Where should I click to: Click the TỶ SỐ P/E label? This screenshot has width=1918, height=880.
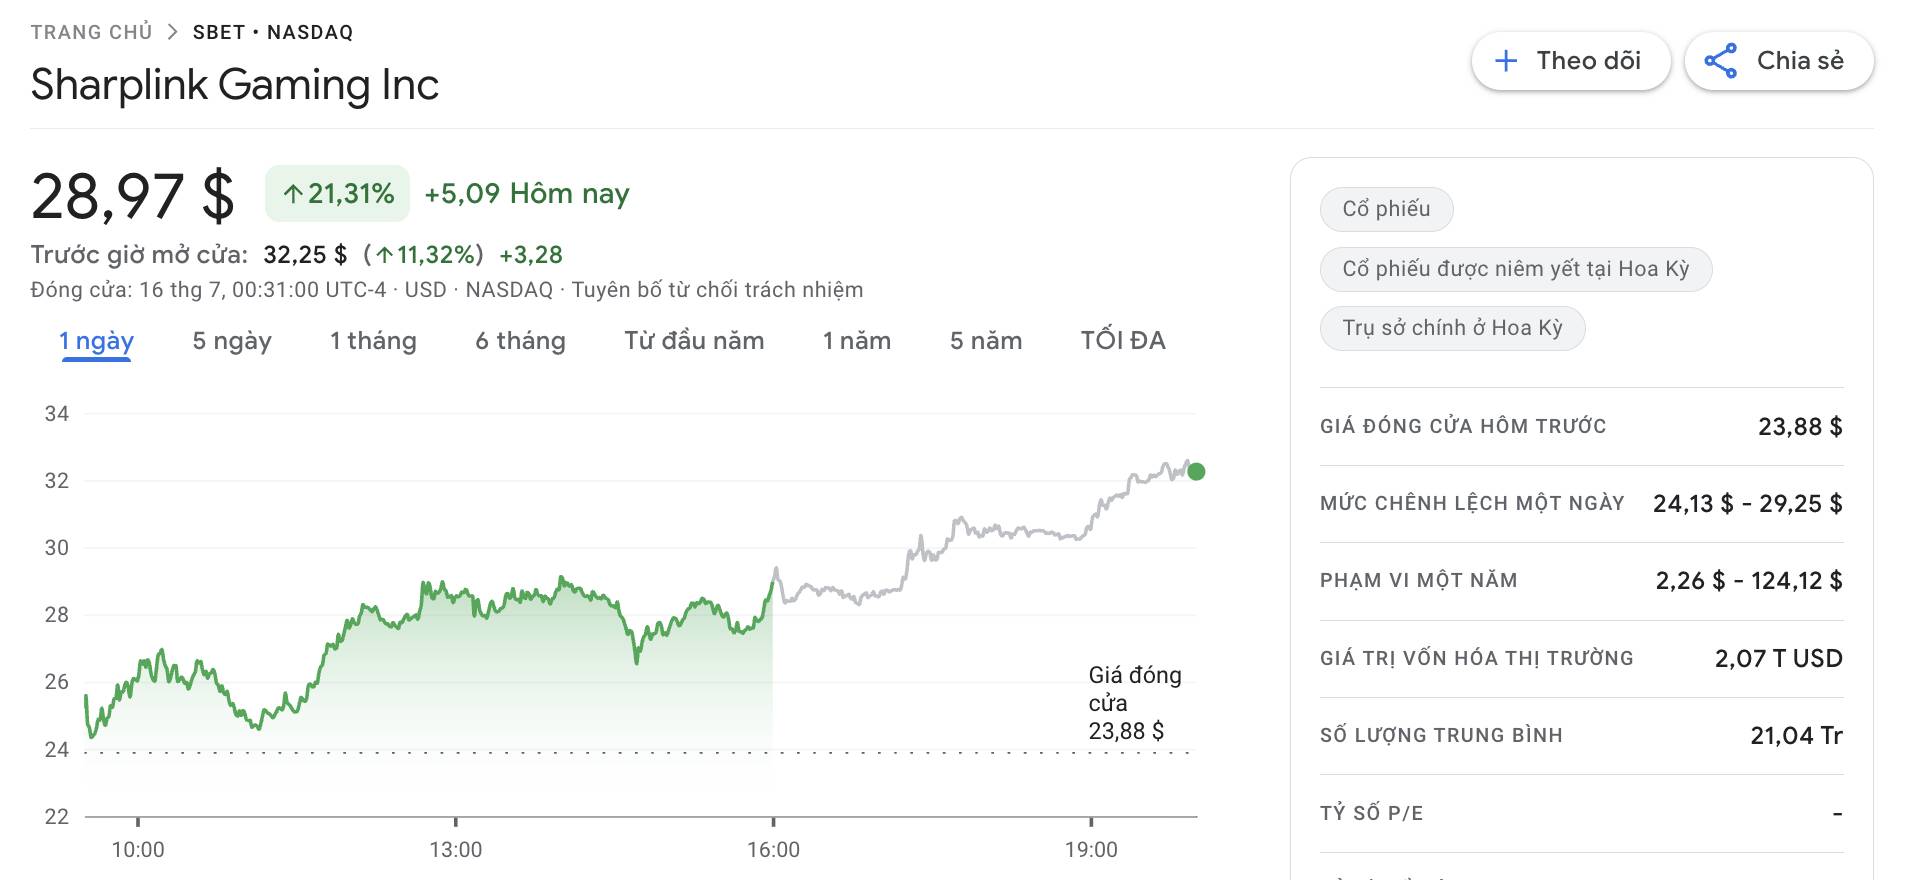1371,813
